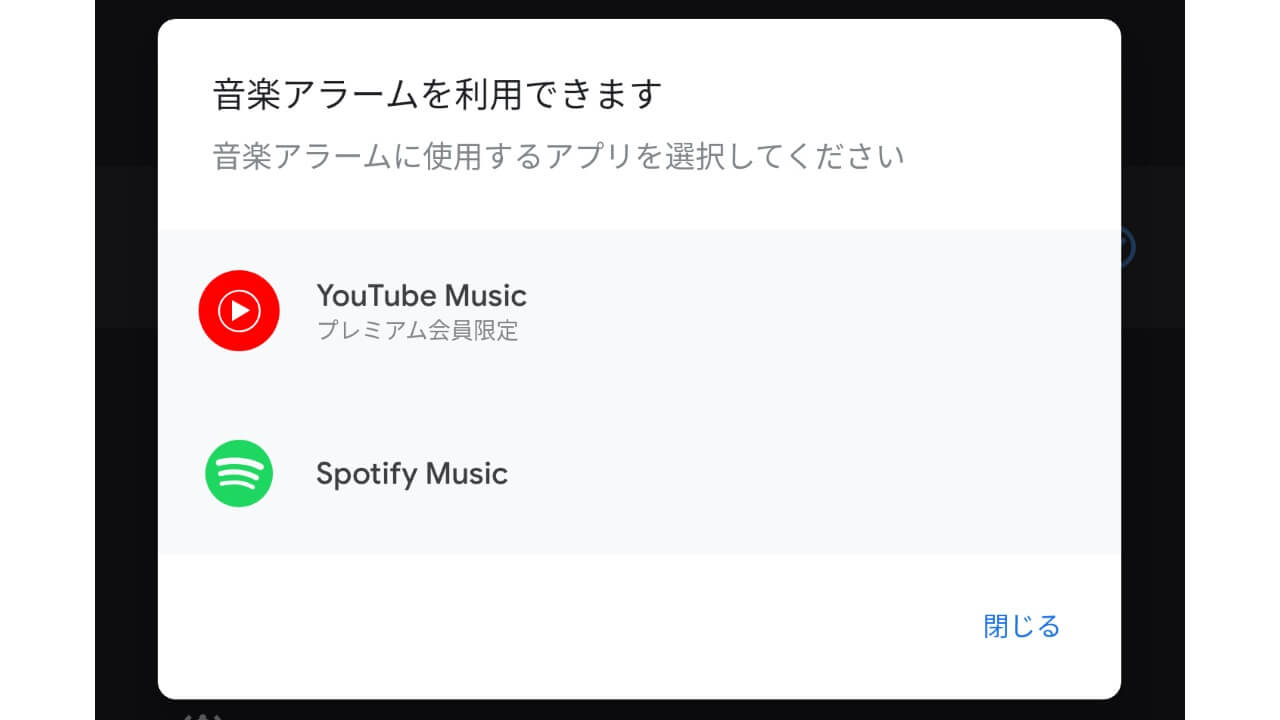Screen dimensions: 1280x720
Task: Tap empty space right of Spotify Music label
Action: click(800, 473)
